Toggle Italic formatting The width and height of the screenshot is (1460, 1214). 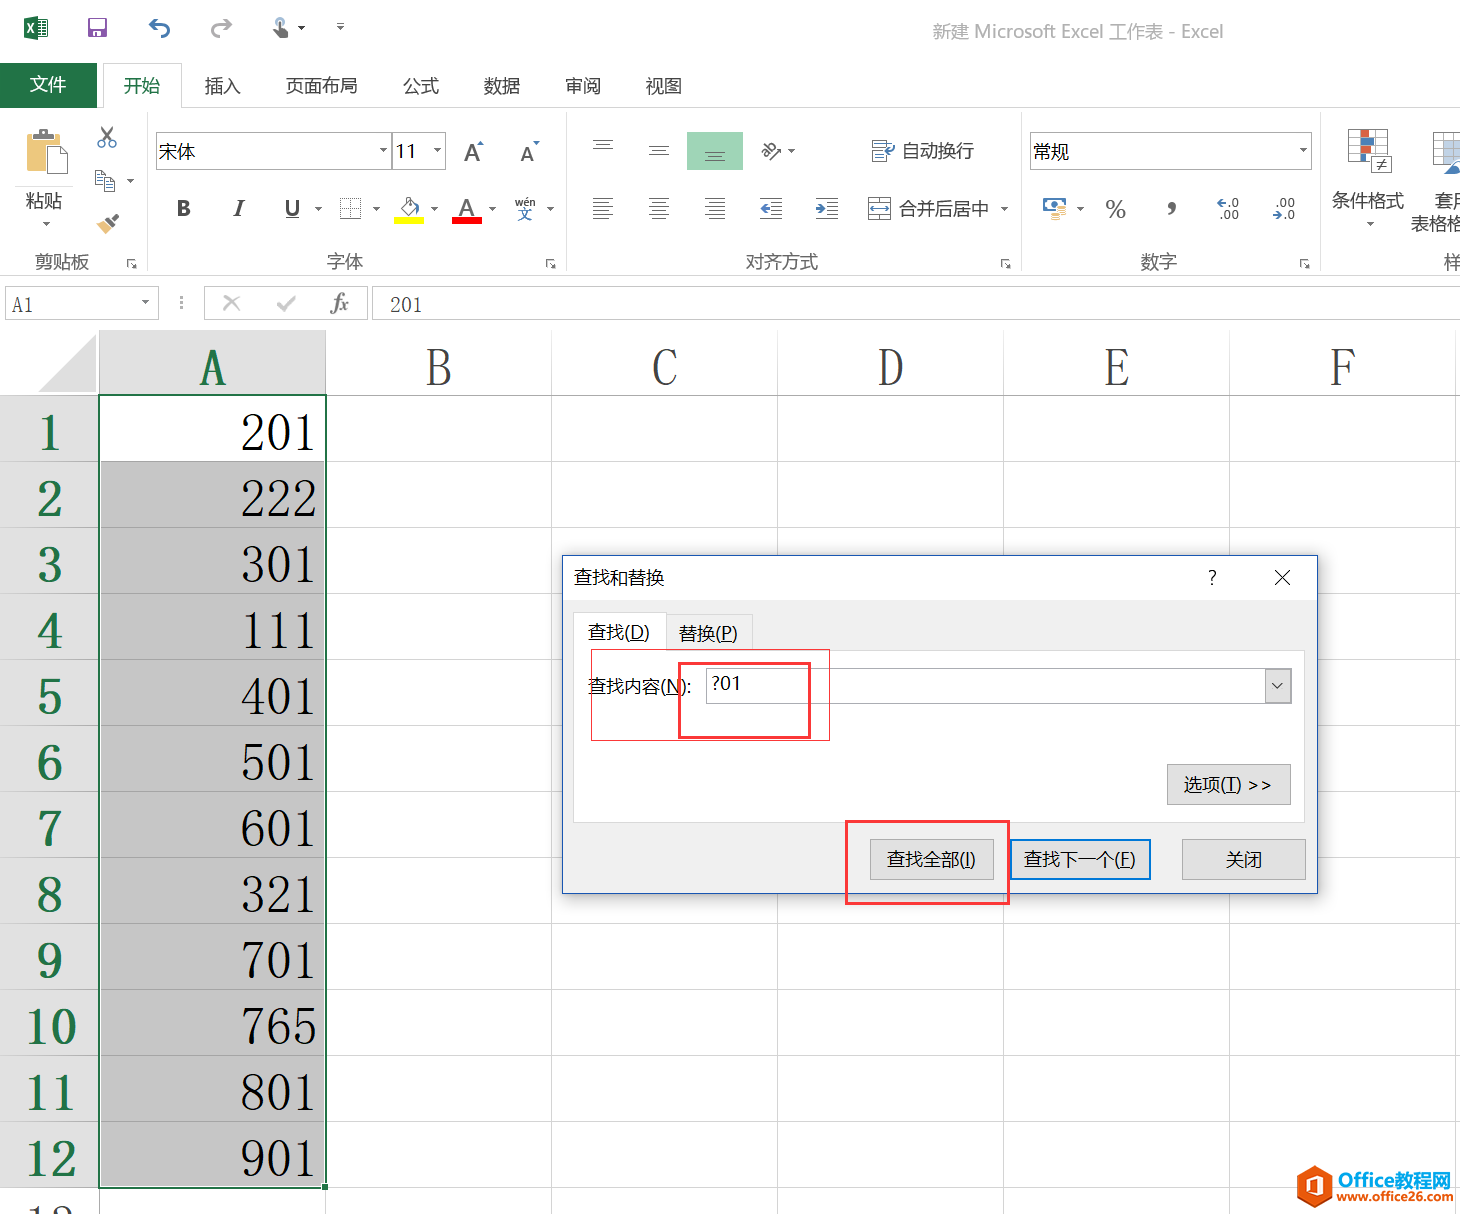coord(238,209)
